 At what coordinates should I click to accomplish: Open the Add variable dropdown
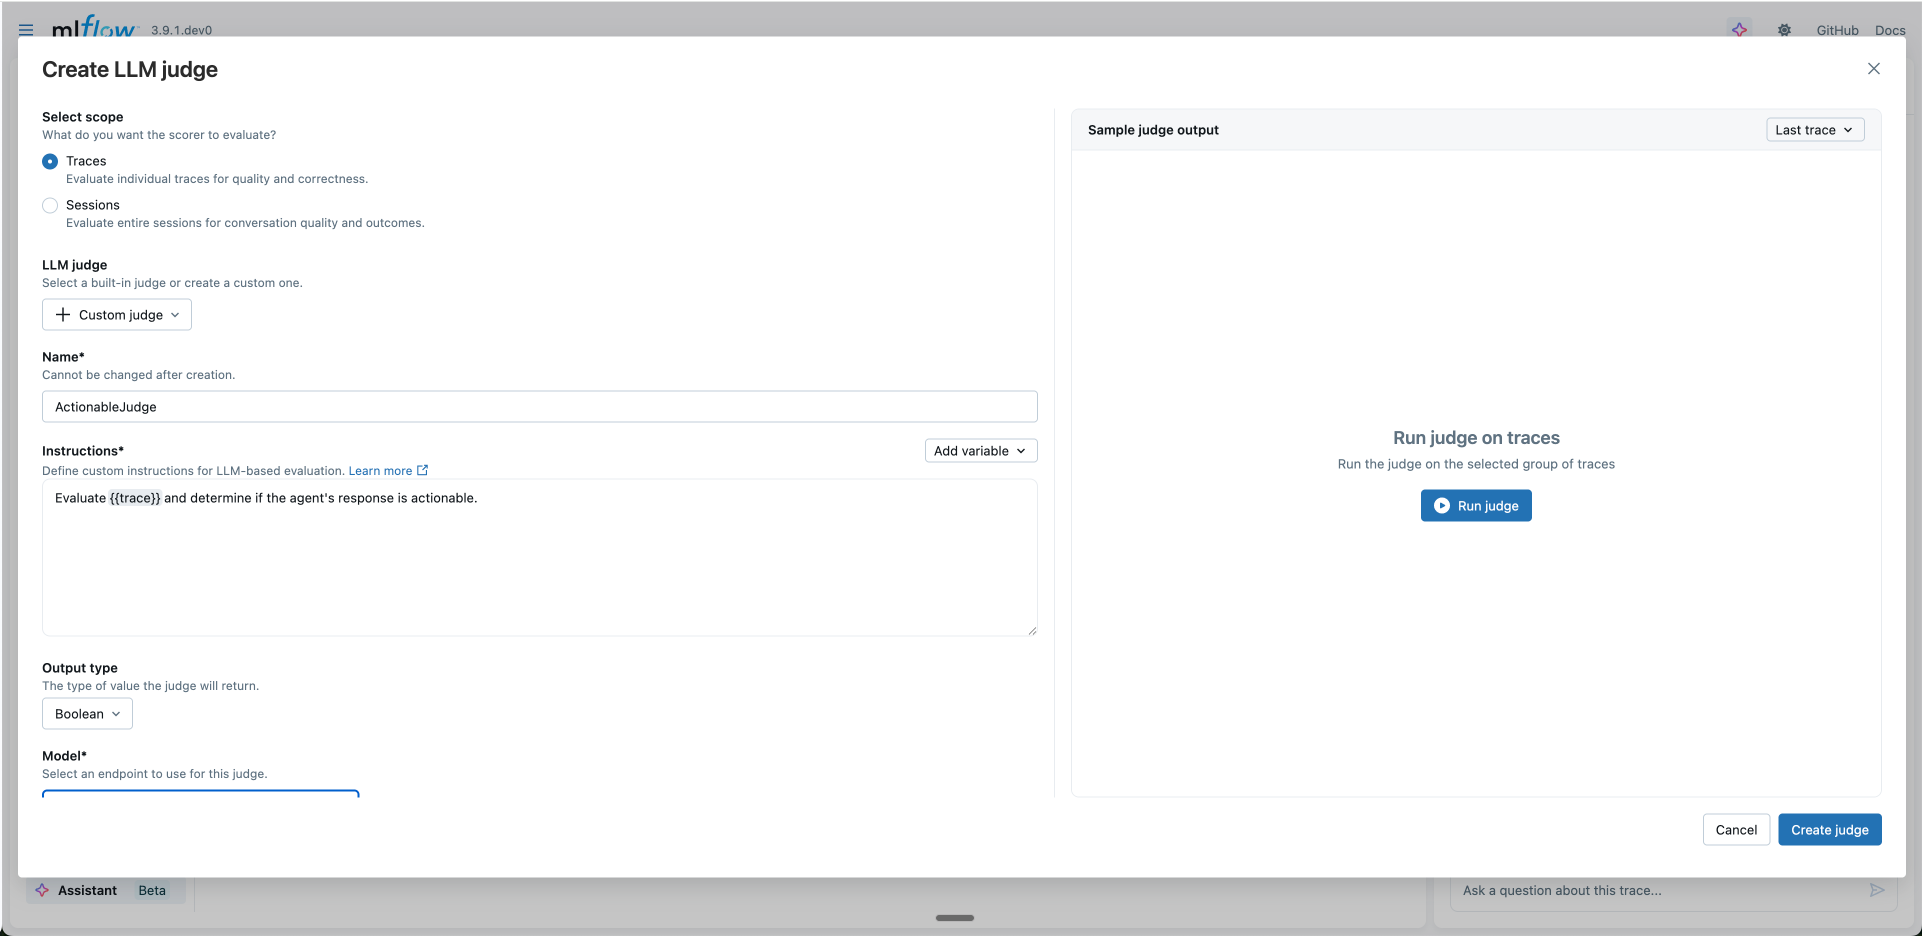(x=980, y=450)
